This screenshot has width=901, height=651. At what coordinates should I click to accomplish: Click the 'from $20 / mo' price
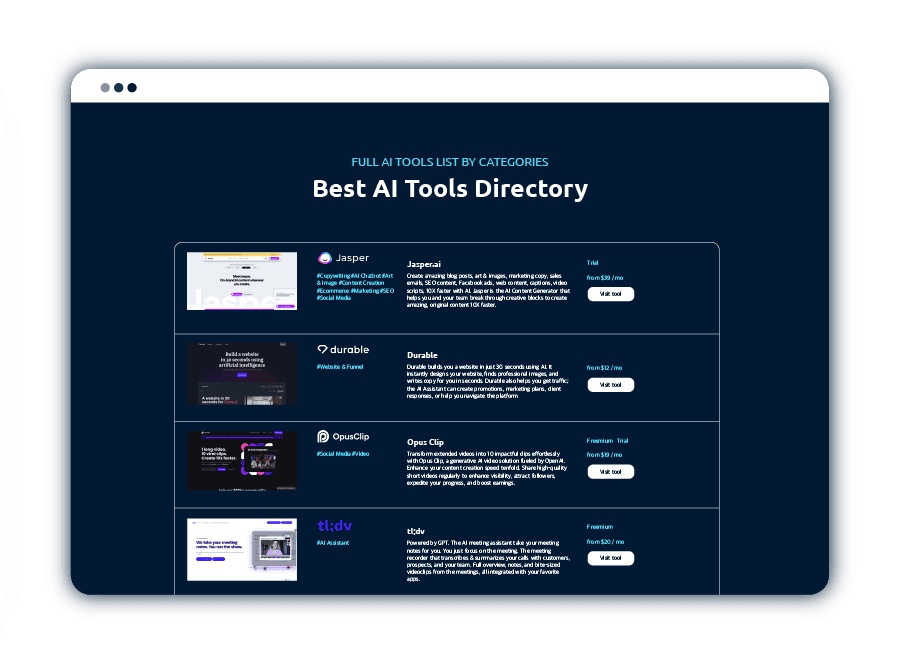605,541
